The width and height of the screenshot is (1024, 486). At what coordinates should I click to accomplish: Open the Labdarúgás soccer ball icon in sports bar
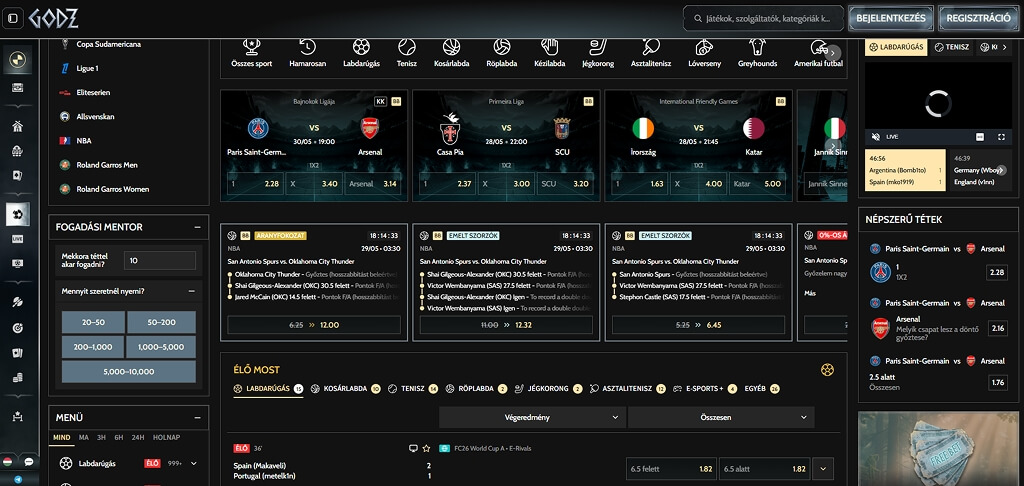coord(361,47)
